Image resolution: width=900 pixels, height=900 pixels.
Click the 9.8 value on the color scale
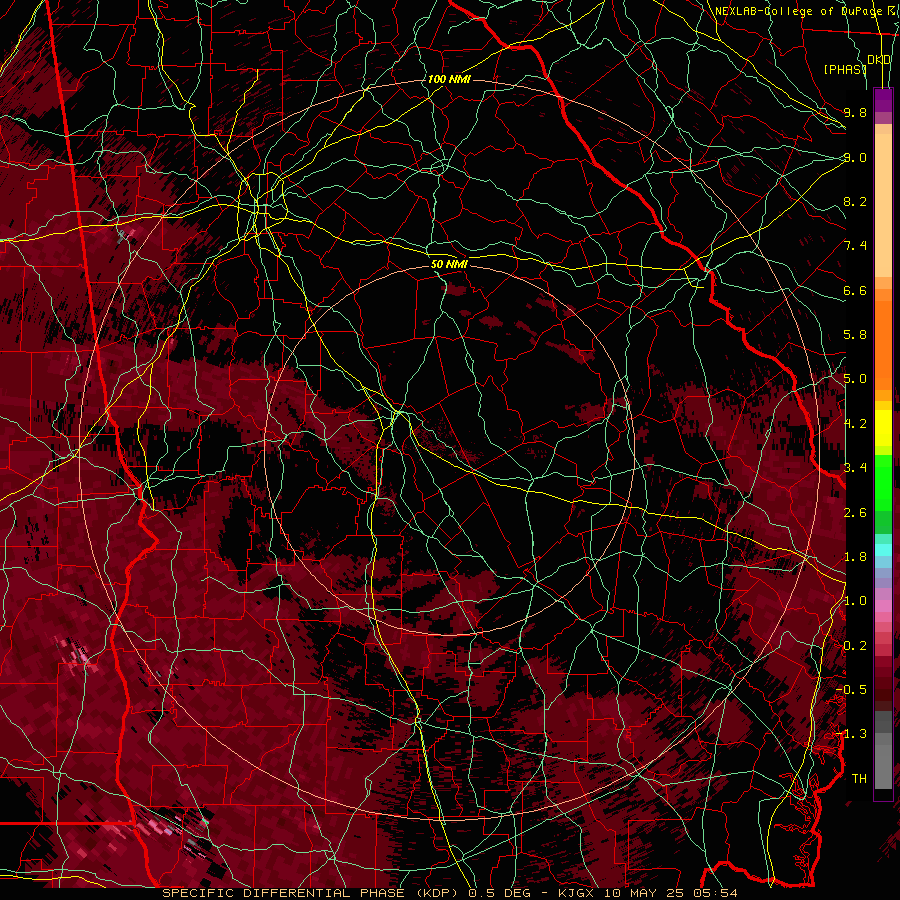click(x=855, y=112)
